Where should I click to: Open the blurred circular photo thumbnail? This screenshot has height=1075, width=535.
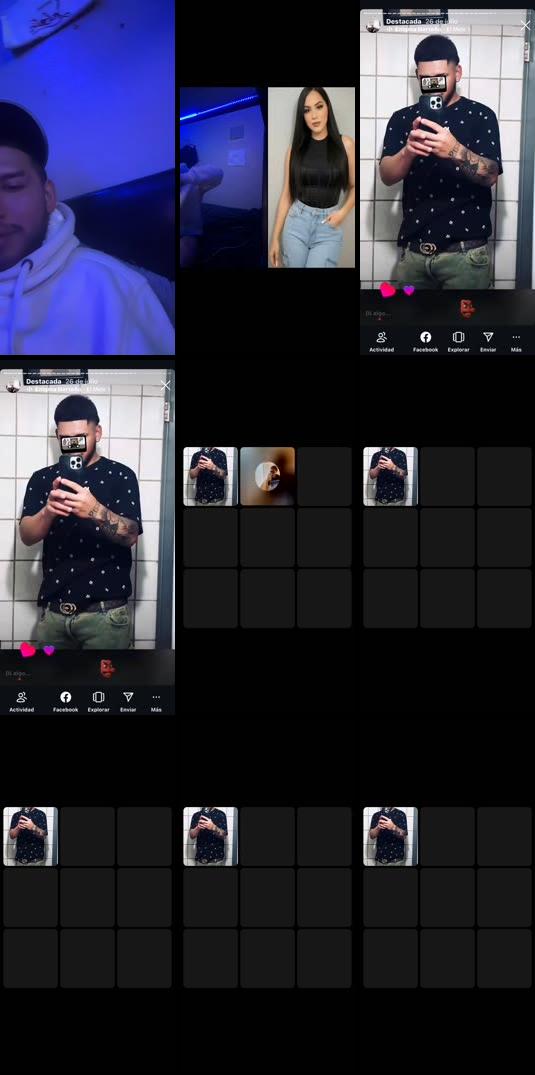click(x=268, y=476)
